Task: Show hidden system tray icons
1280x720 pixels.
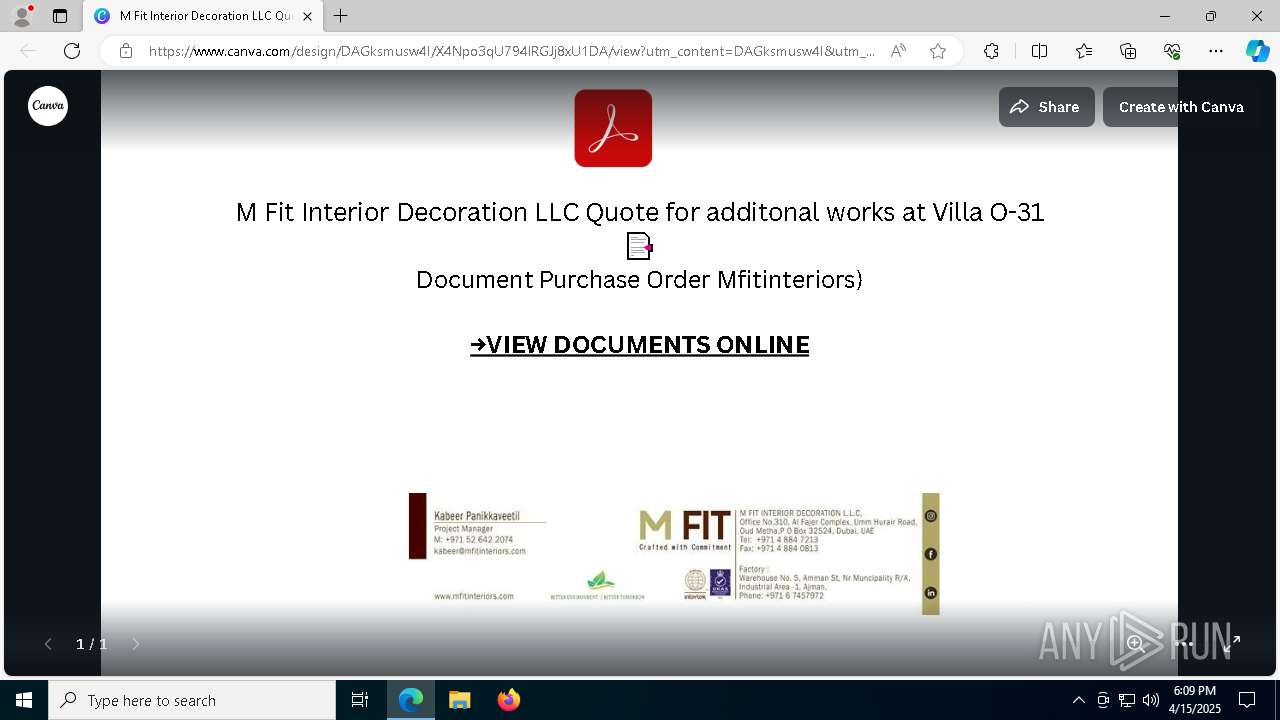Action: pyautogui.click(x=1078, y=700)
